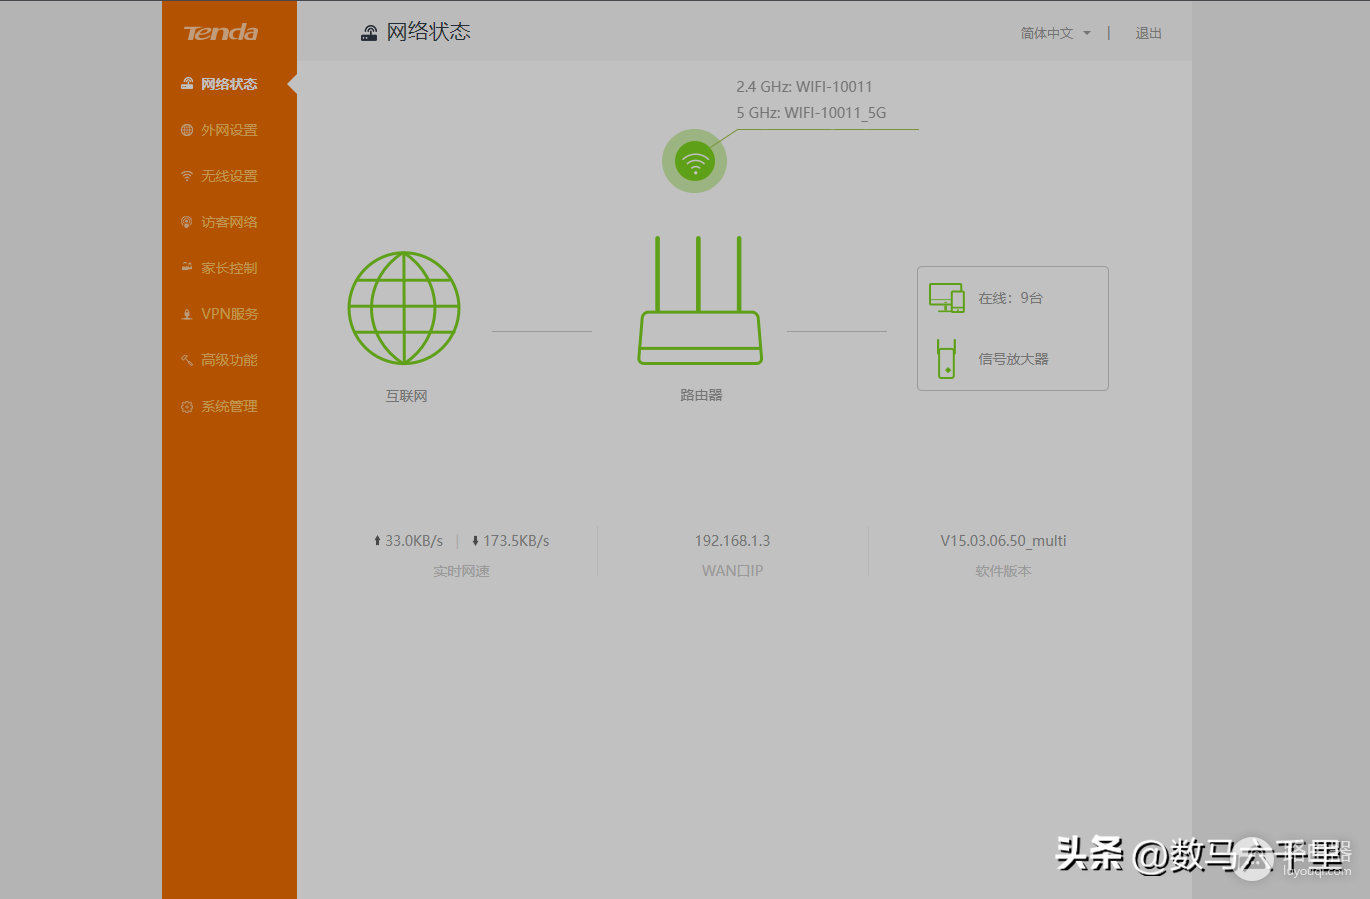The width and height of the screenshot is (1370, 899).
Task: Click the 5 GHz: WIFI-10011_5G label
Action: pos(811,113)
